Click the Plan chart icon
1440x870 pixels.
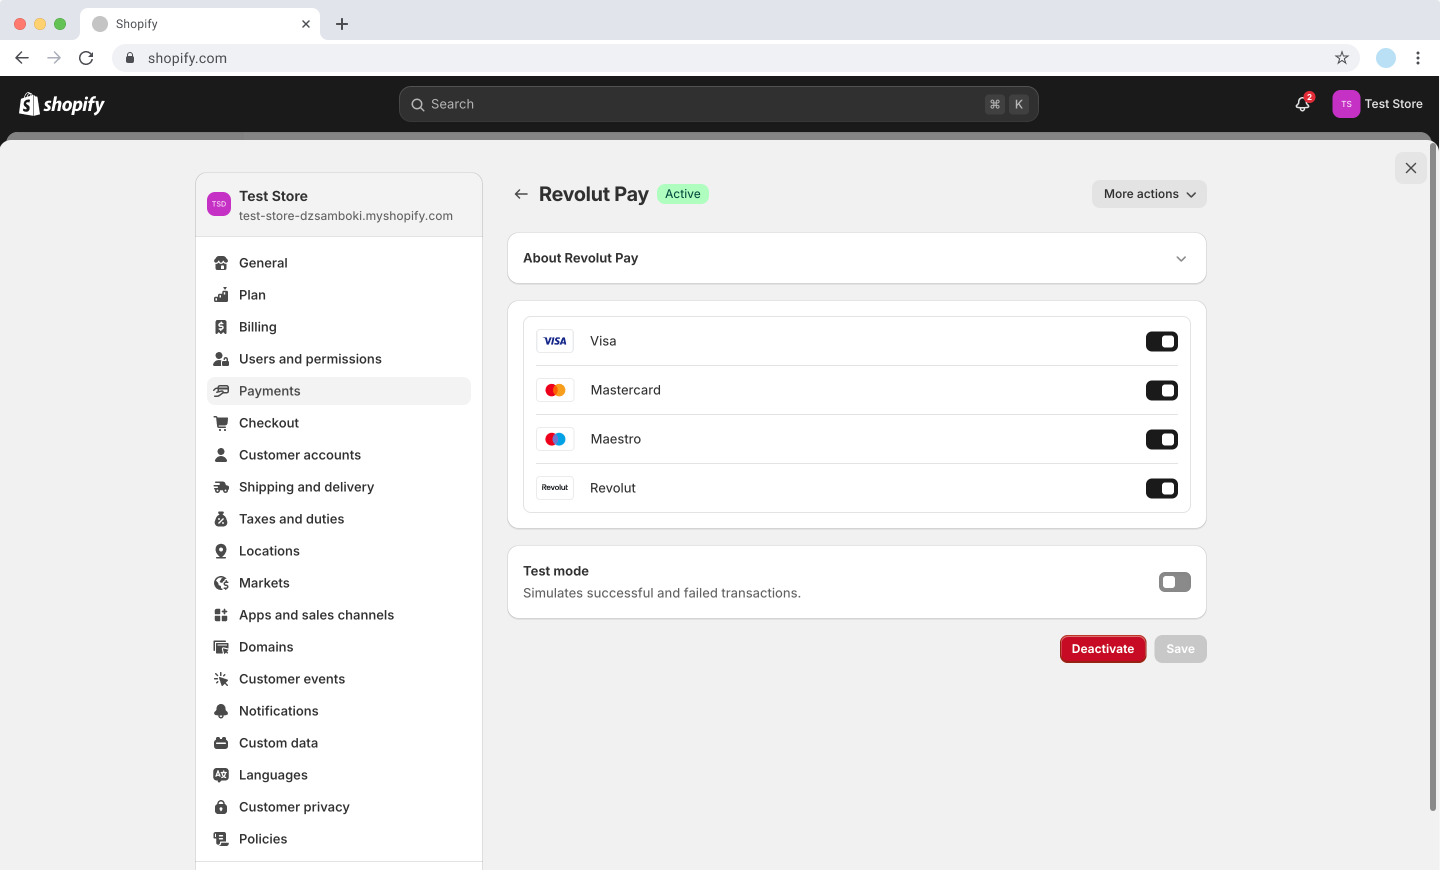pos(221,295)
